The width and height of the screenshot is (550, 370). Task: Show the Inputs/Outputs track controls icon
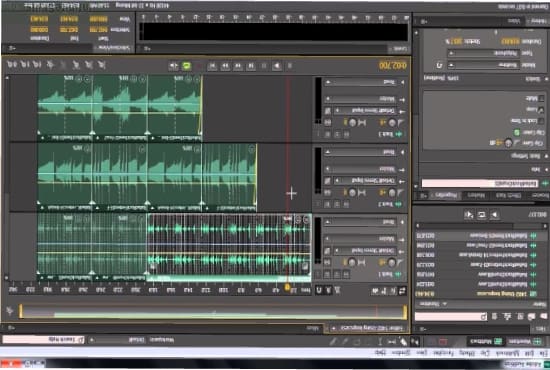402,291
